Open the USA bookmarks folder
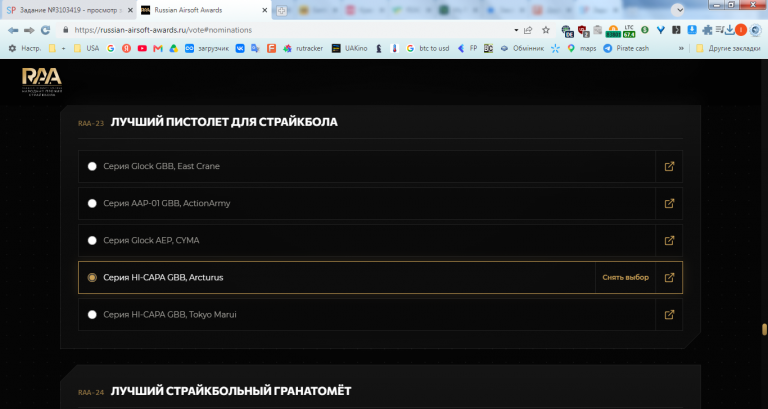Image resolution: width=768 pixels, height=409 pixels. (86, 48)
